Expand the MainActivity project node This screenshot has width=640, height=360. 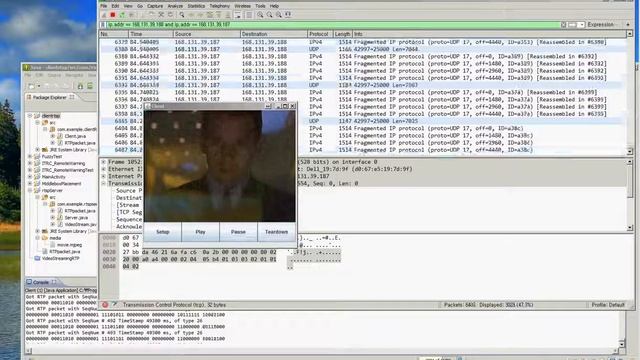(x=30, y=177)
